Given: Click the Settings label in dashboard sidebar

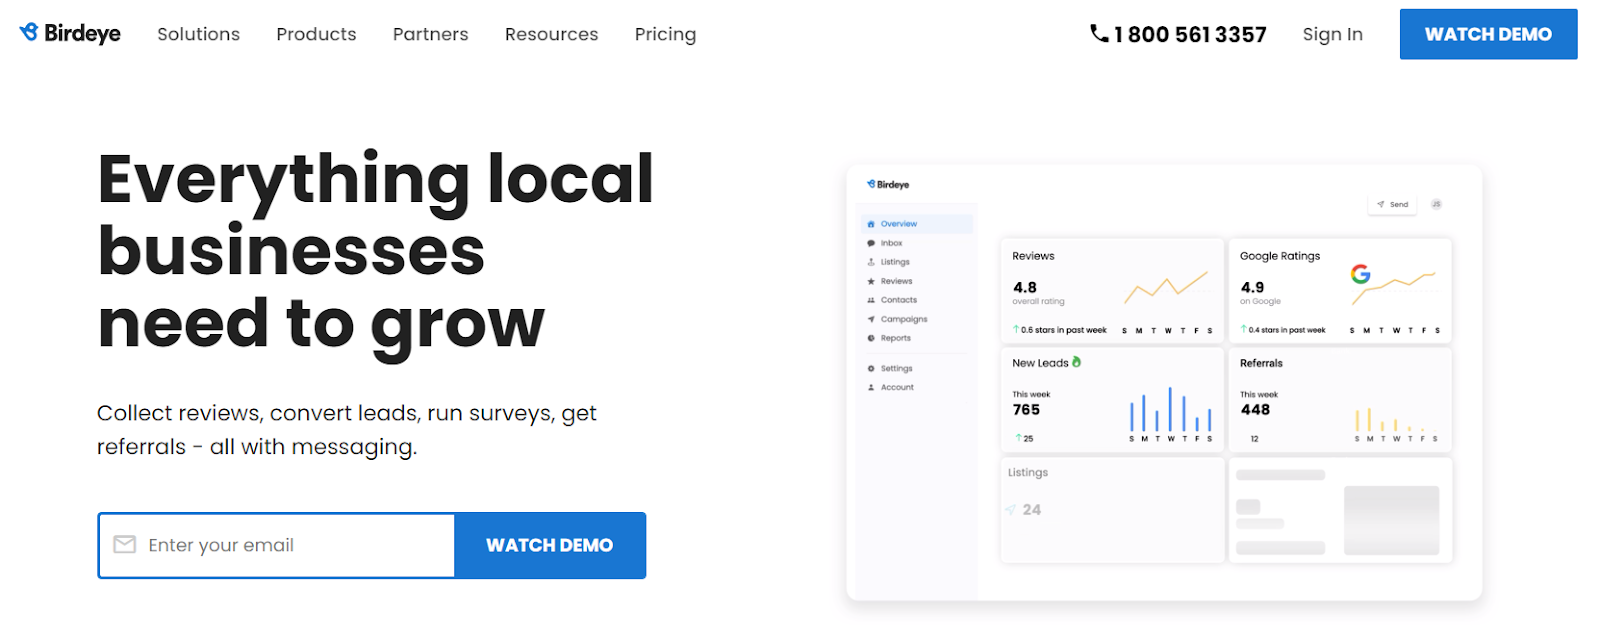Looking at the screenshot, I should click(x=896, y=368).
